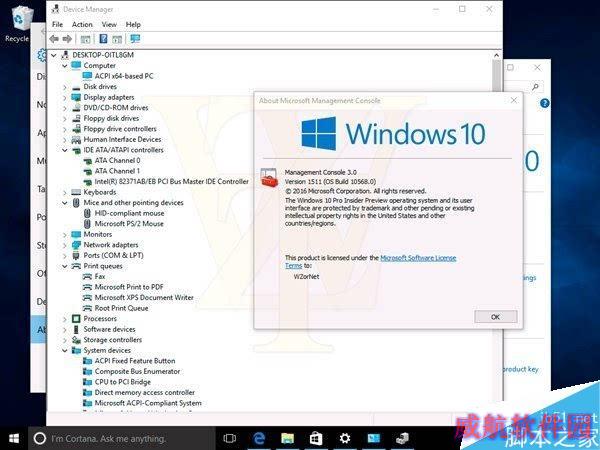The height and width of the screenshot is (450, 600).
Task: Click the search icon in Settings window
Action: [x=535, y=87]
